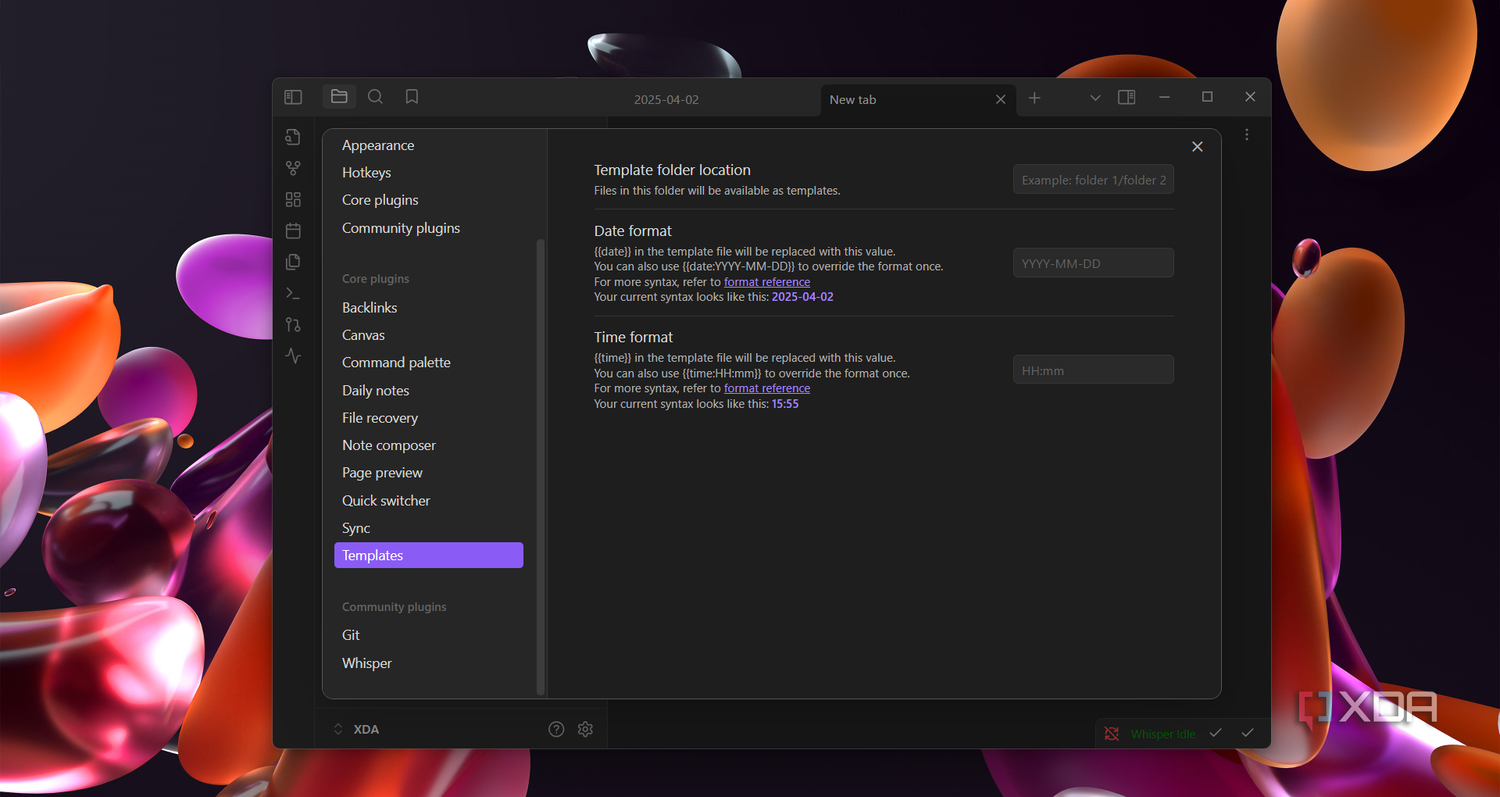Select Templates in settings sidebar
1500x797 pixels.
pyautogui.click(x=428, y=555)
